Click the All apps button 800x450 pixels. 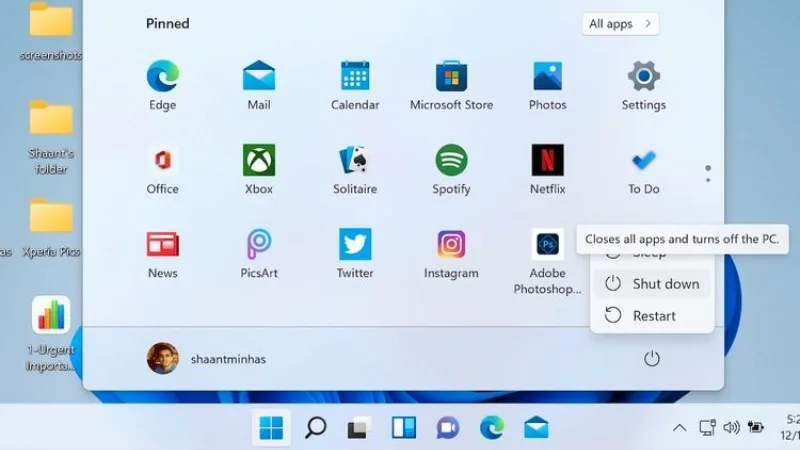[x=620, y=24]
